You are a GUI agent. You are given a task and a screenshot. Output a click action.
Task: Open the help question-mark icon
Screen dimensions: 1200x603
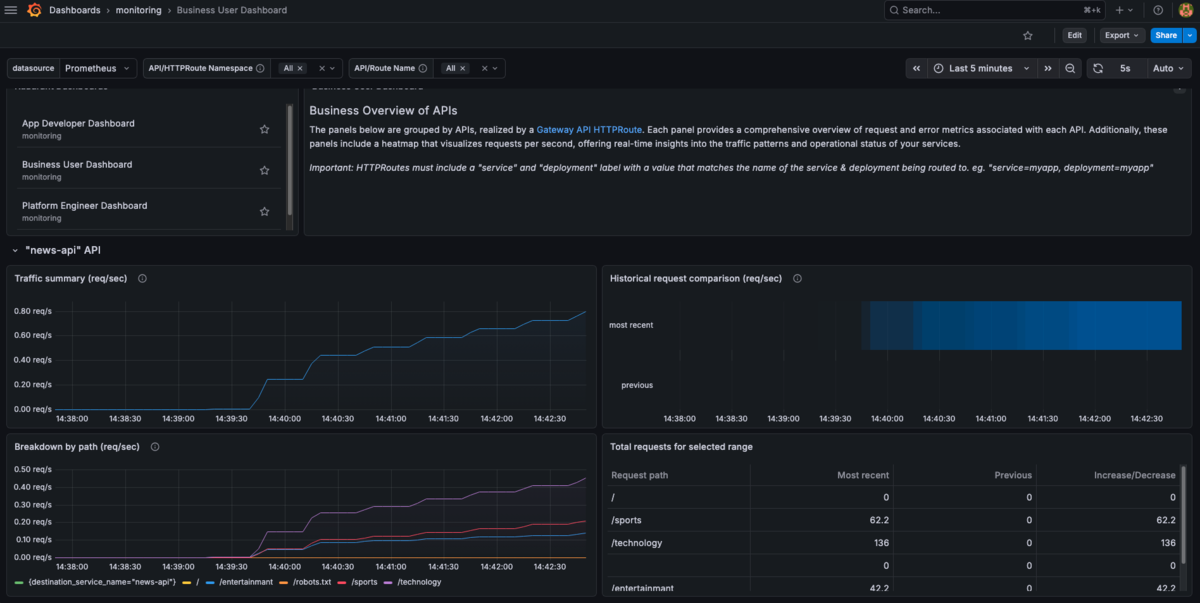[1158, 10]
